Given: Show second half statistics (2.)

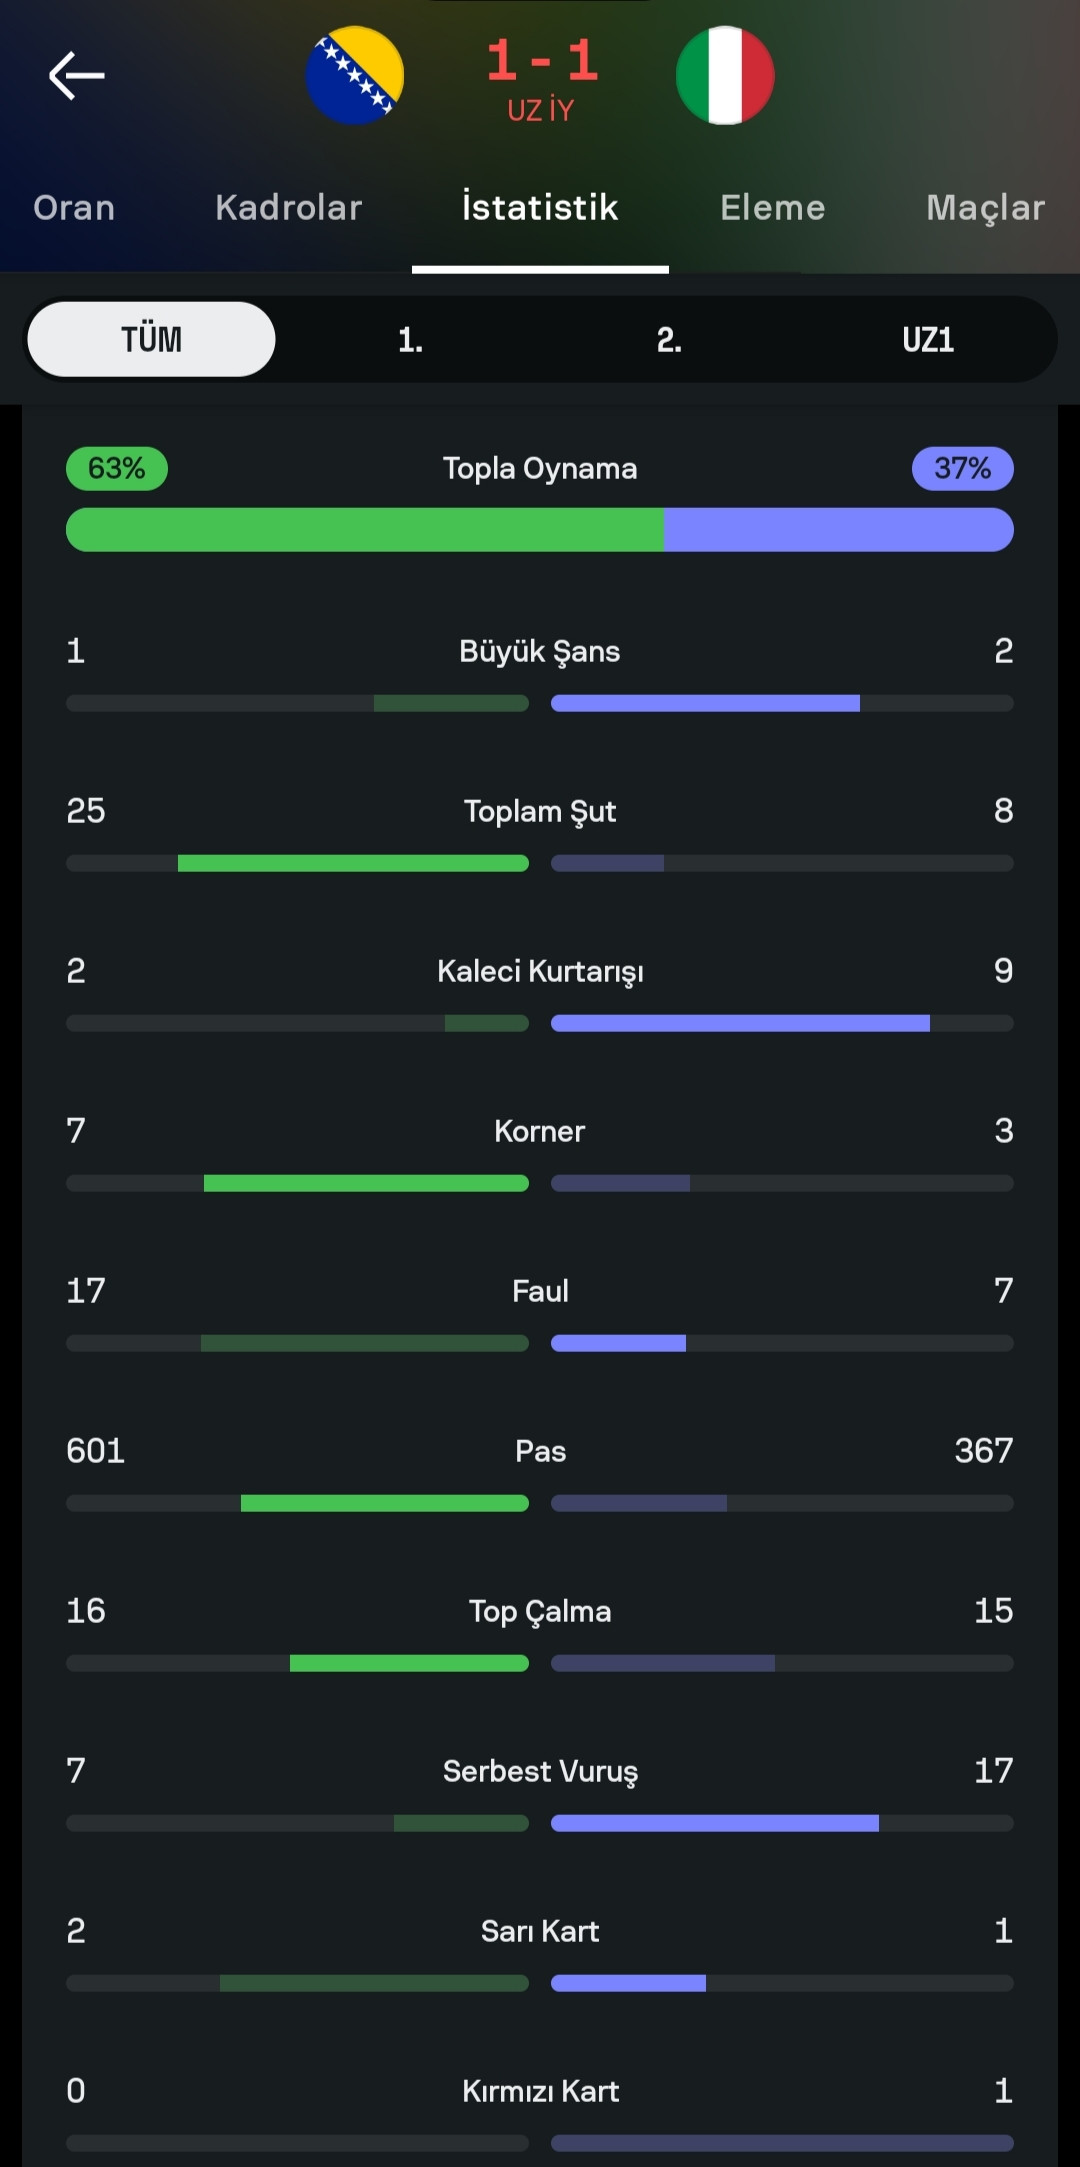Looking at the screenshot, I should [x=669, y=340].
